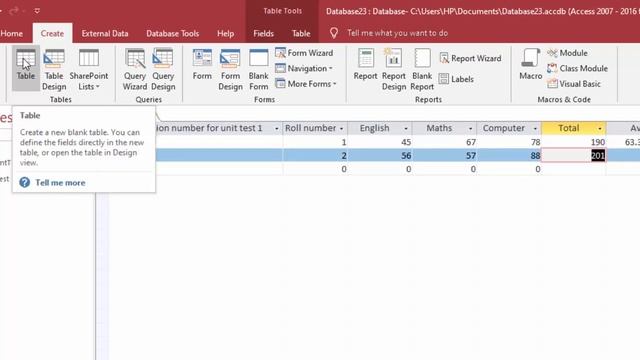Open the Roll number column dropdown

[x=341, y=129]
